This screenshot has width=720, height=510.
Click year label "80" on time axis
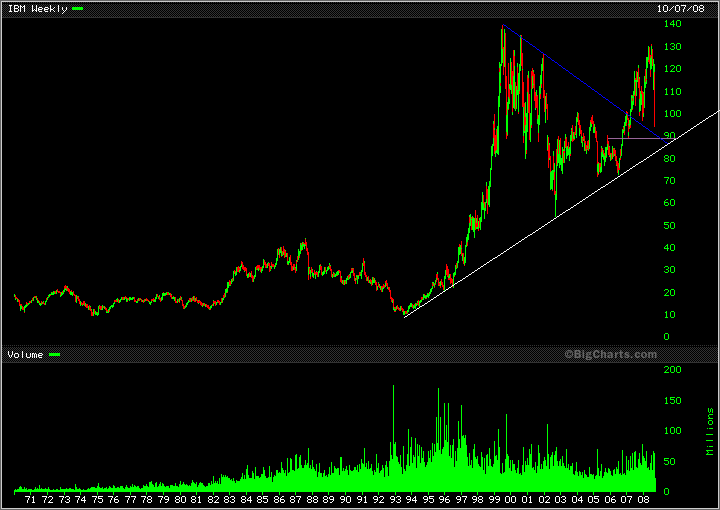(180, 499)
